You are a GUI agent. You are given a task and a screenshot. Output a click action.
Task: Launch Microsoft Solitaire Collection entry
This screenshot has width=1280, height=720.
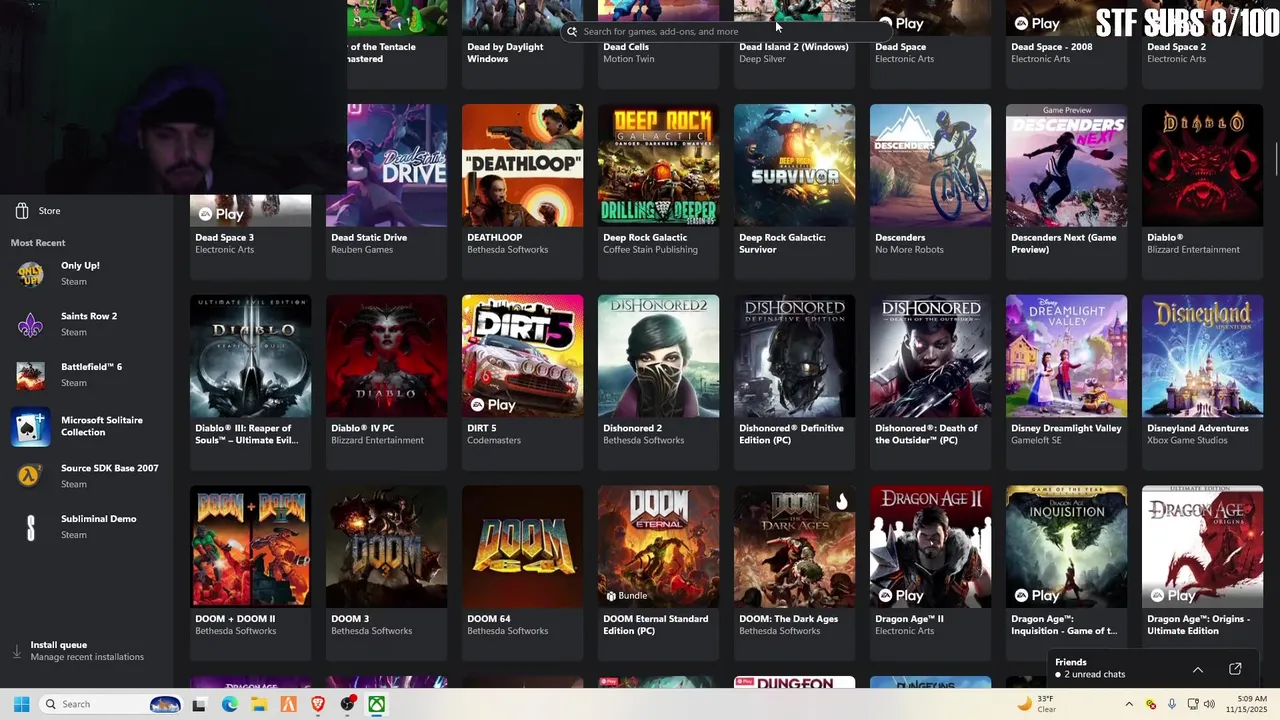click(86, 427)
